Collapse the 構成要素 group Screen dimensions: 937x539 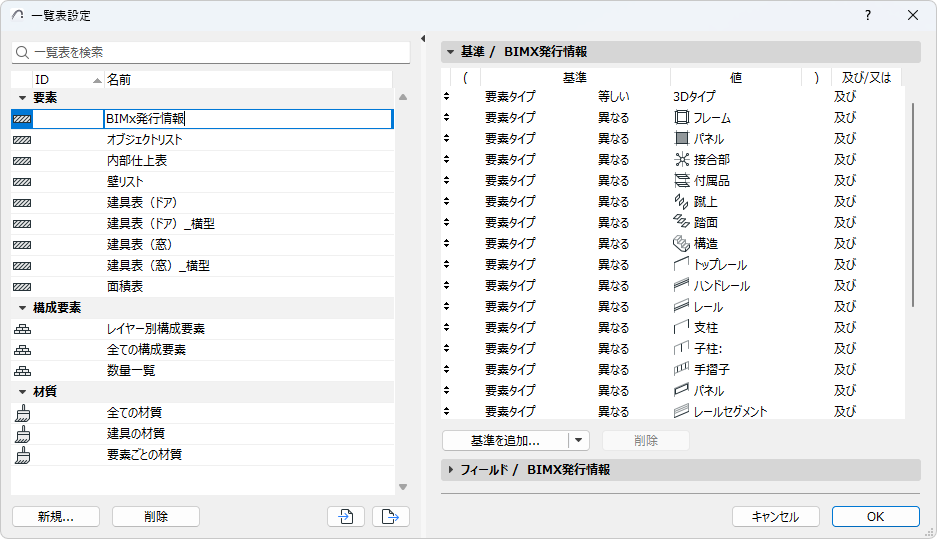[x=22, y=308]
